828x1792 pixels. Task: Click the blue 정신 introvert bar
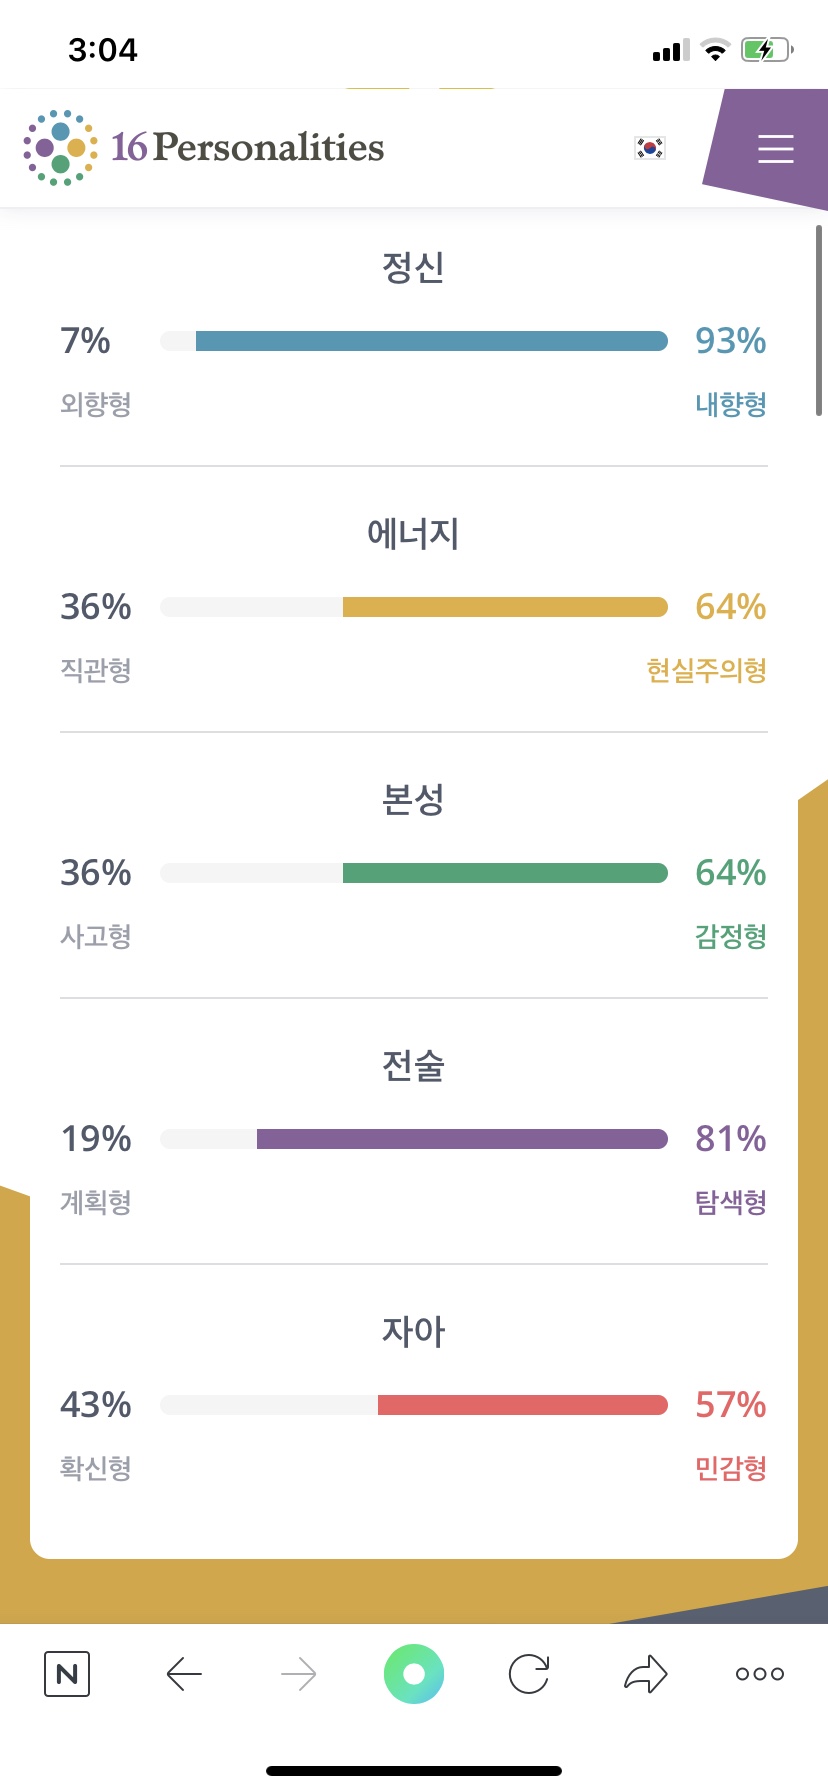431,341
